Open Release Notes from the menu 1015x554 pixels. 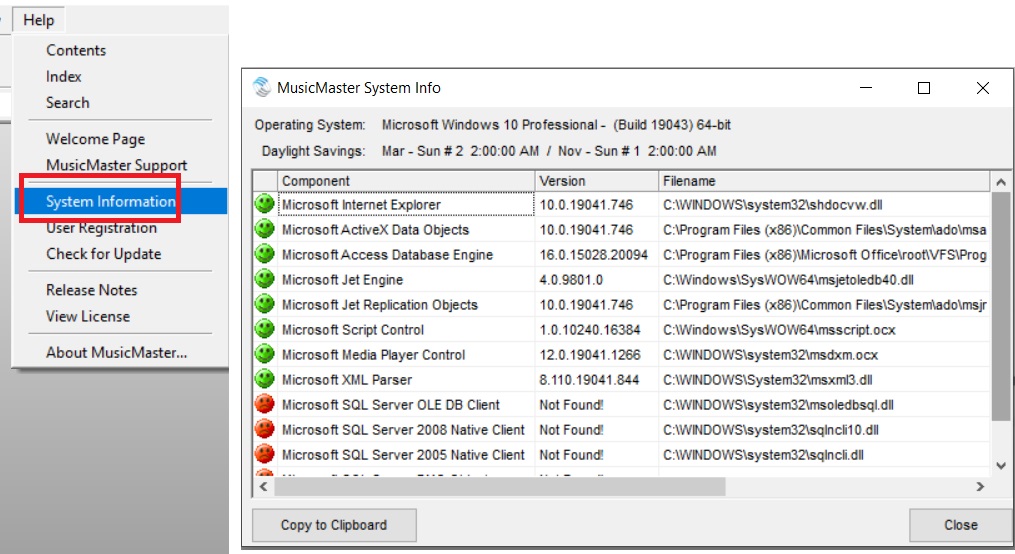[x=91, y=290]
